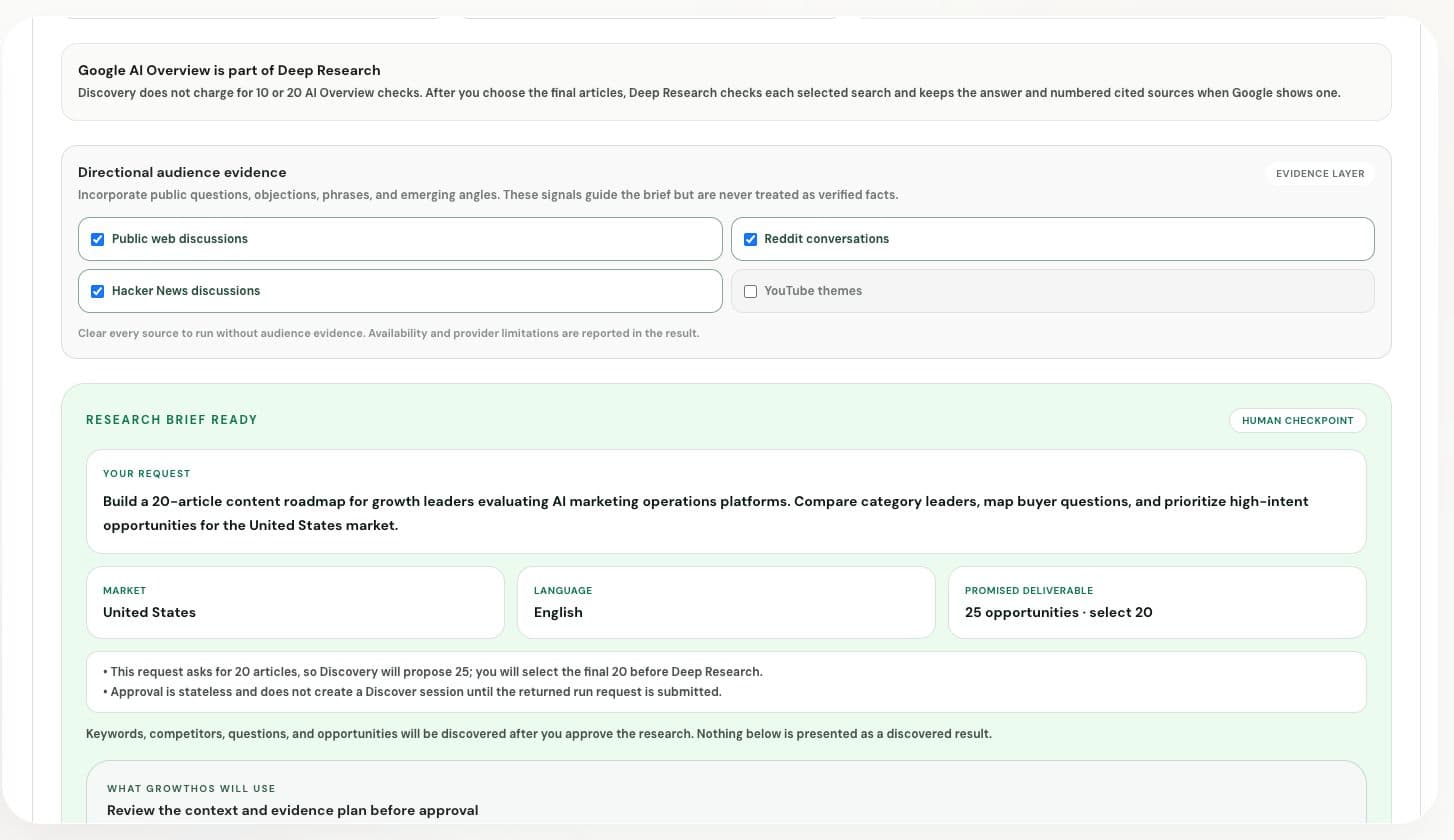The width and height of the screenshot is (1454, 840).
Task: Click the 'Directional audience evidence' heading
Action: coord(182,172)
